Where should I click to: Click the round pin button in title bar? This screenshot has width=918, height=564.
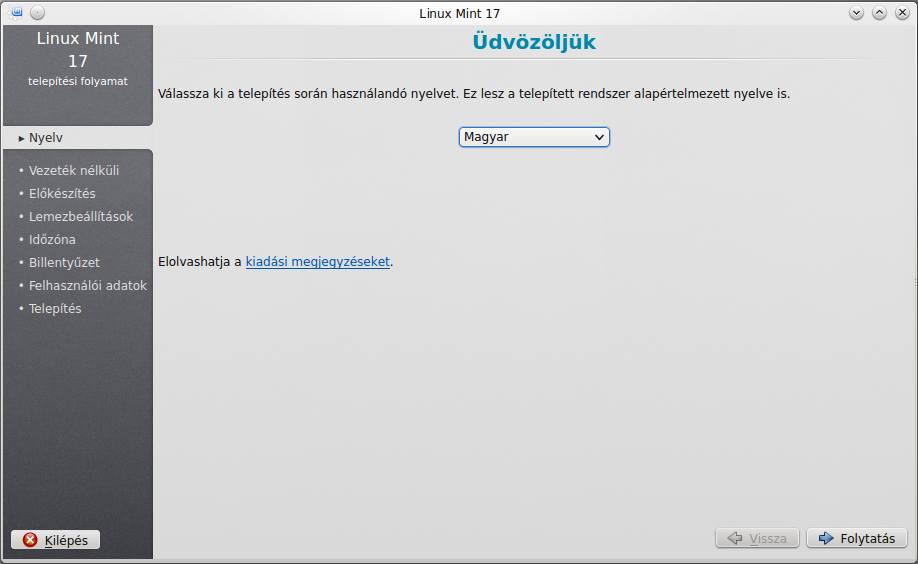click(x=37, y=12)
